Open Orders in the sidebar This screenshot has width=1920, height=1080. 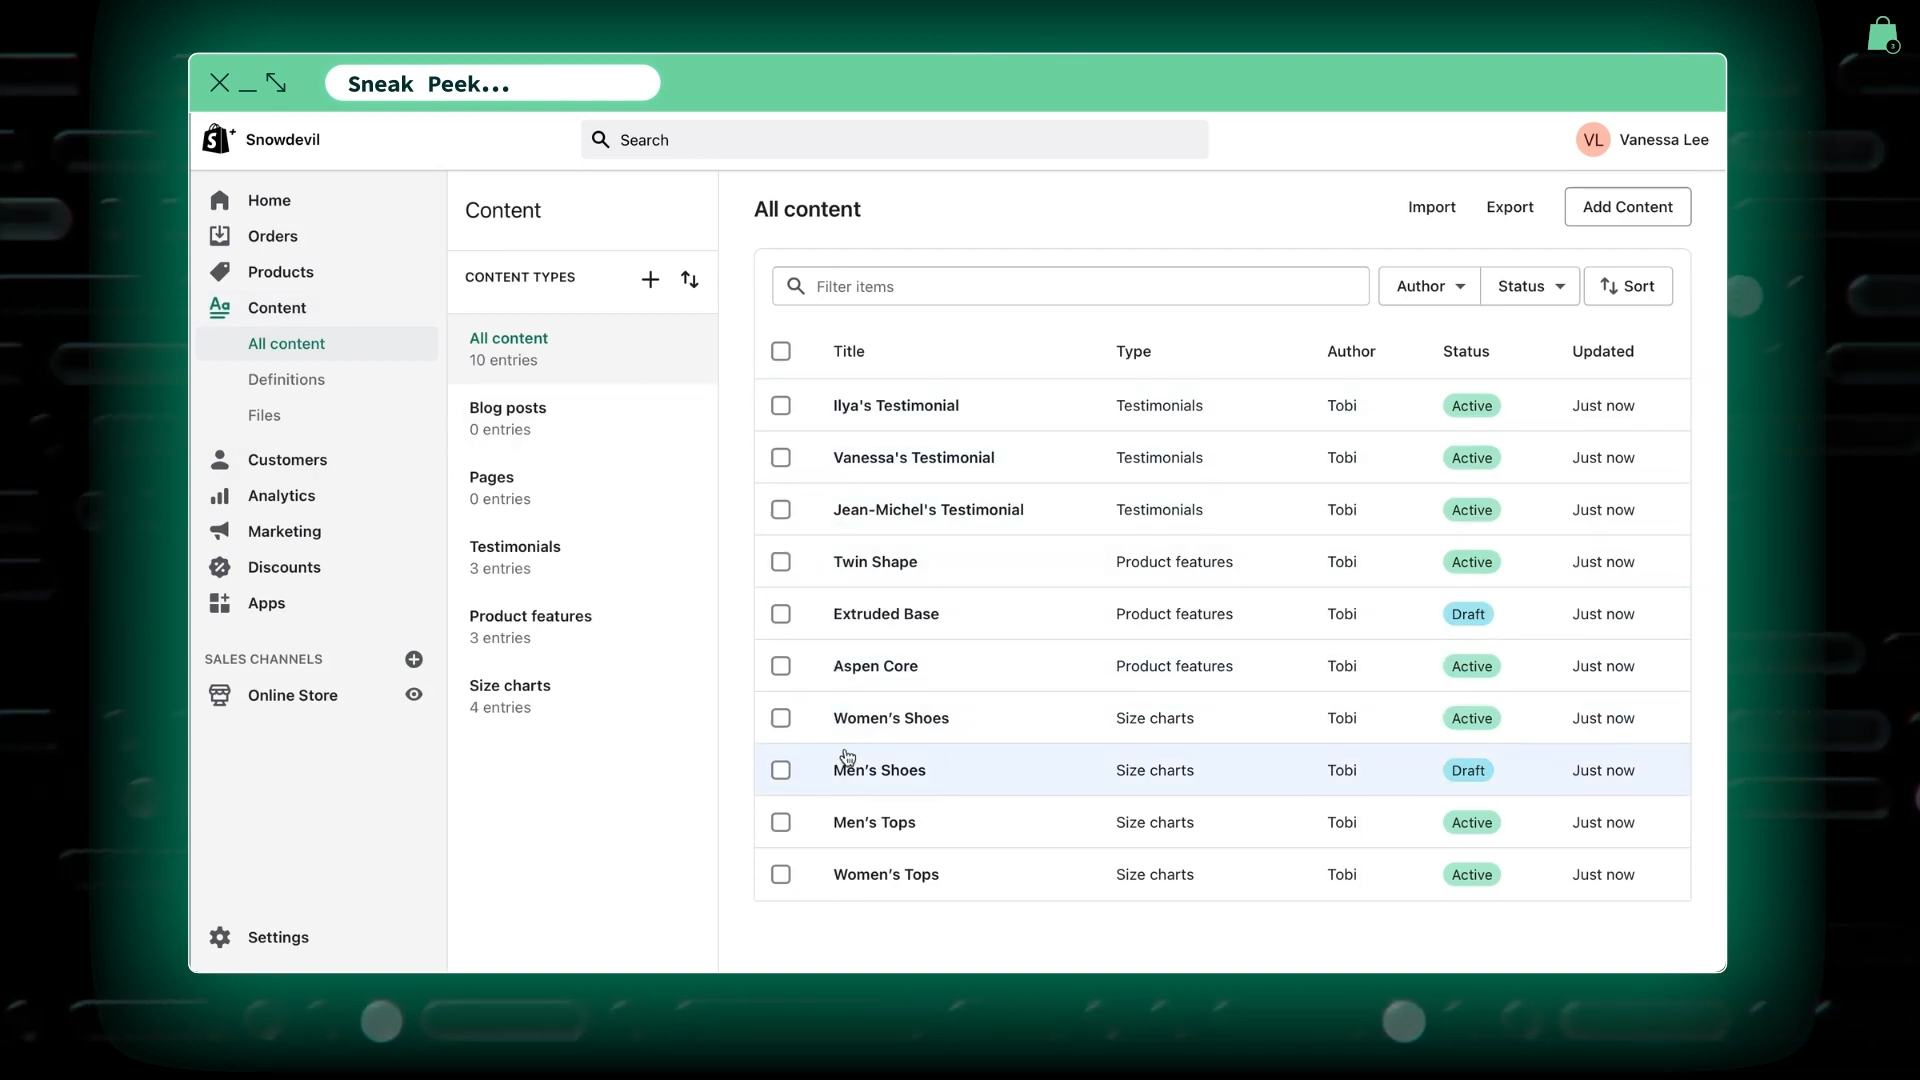[x=273, y=236]
